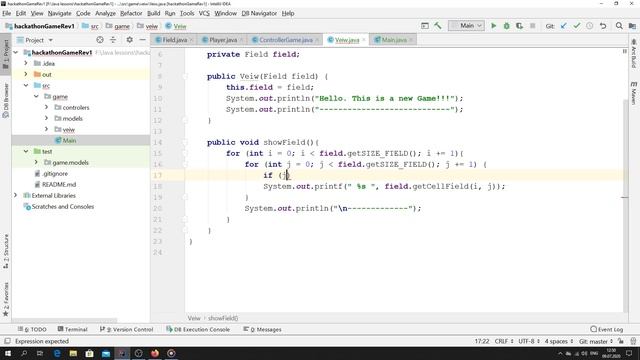
Task: Open the File menu
Action: tap(7, 13)
